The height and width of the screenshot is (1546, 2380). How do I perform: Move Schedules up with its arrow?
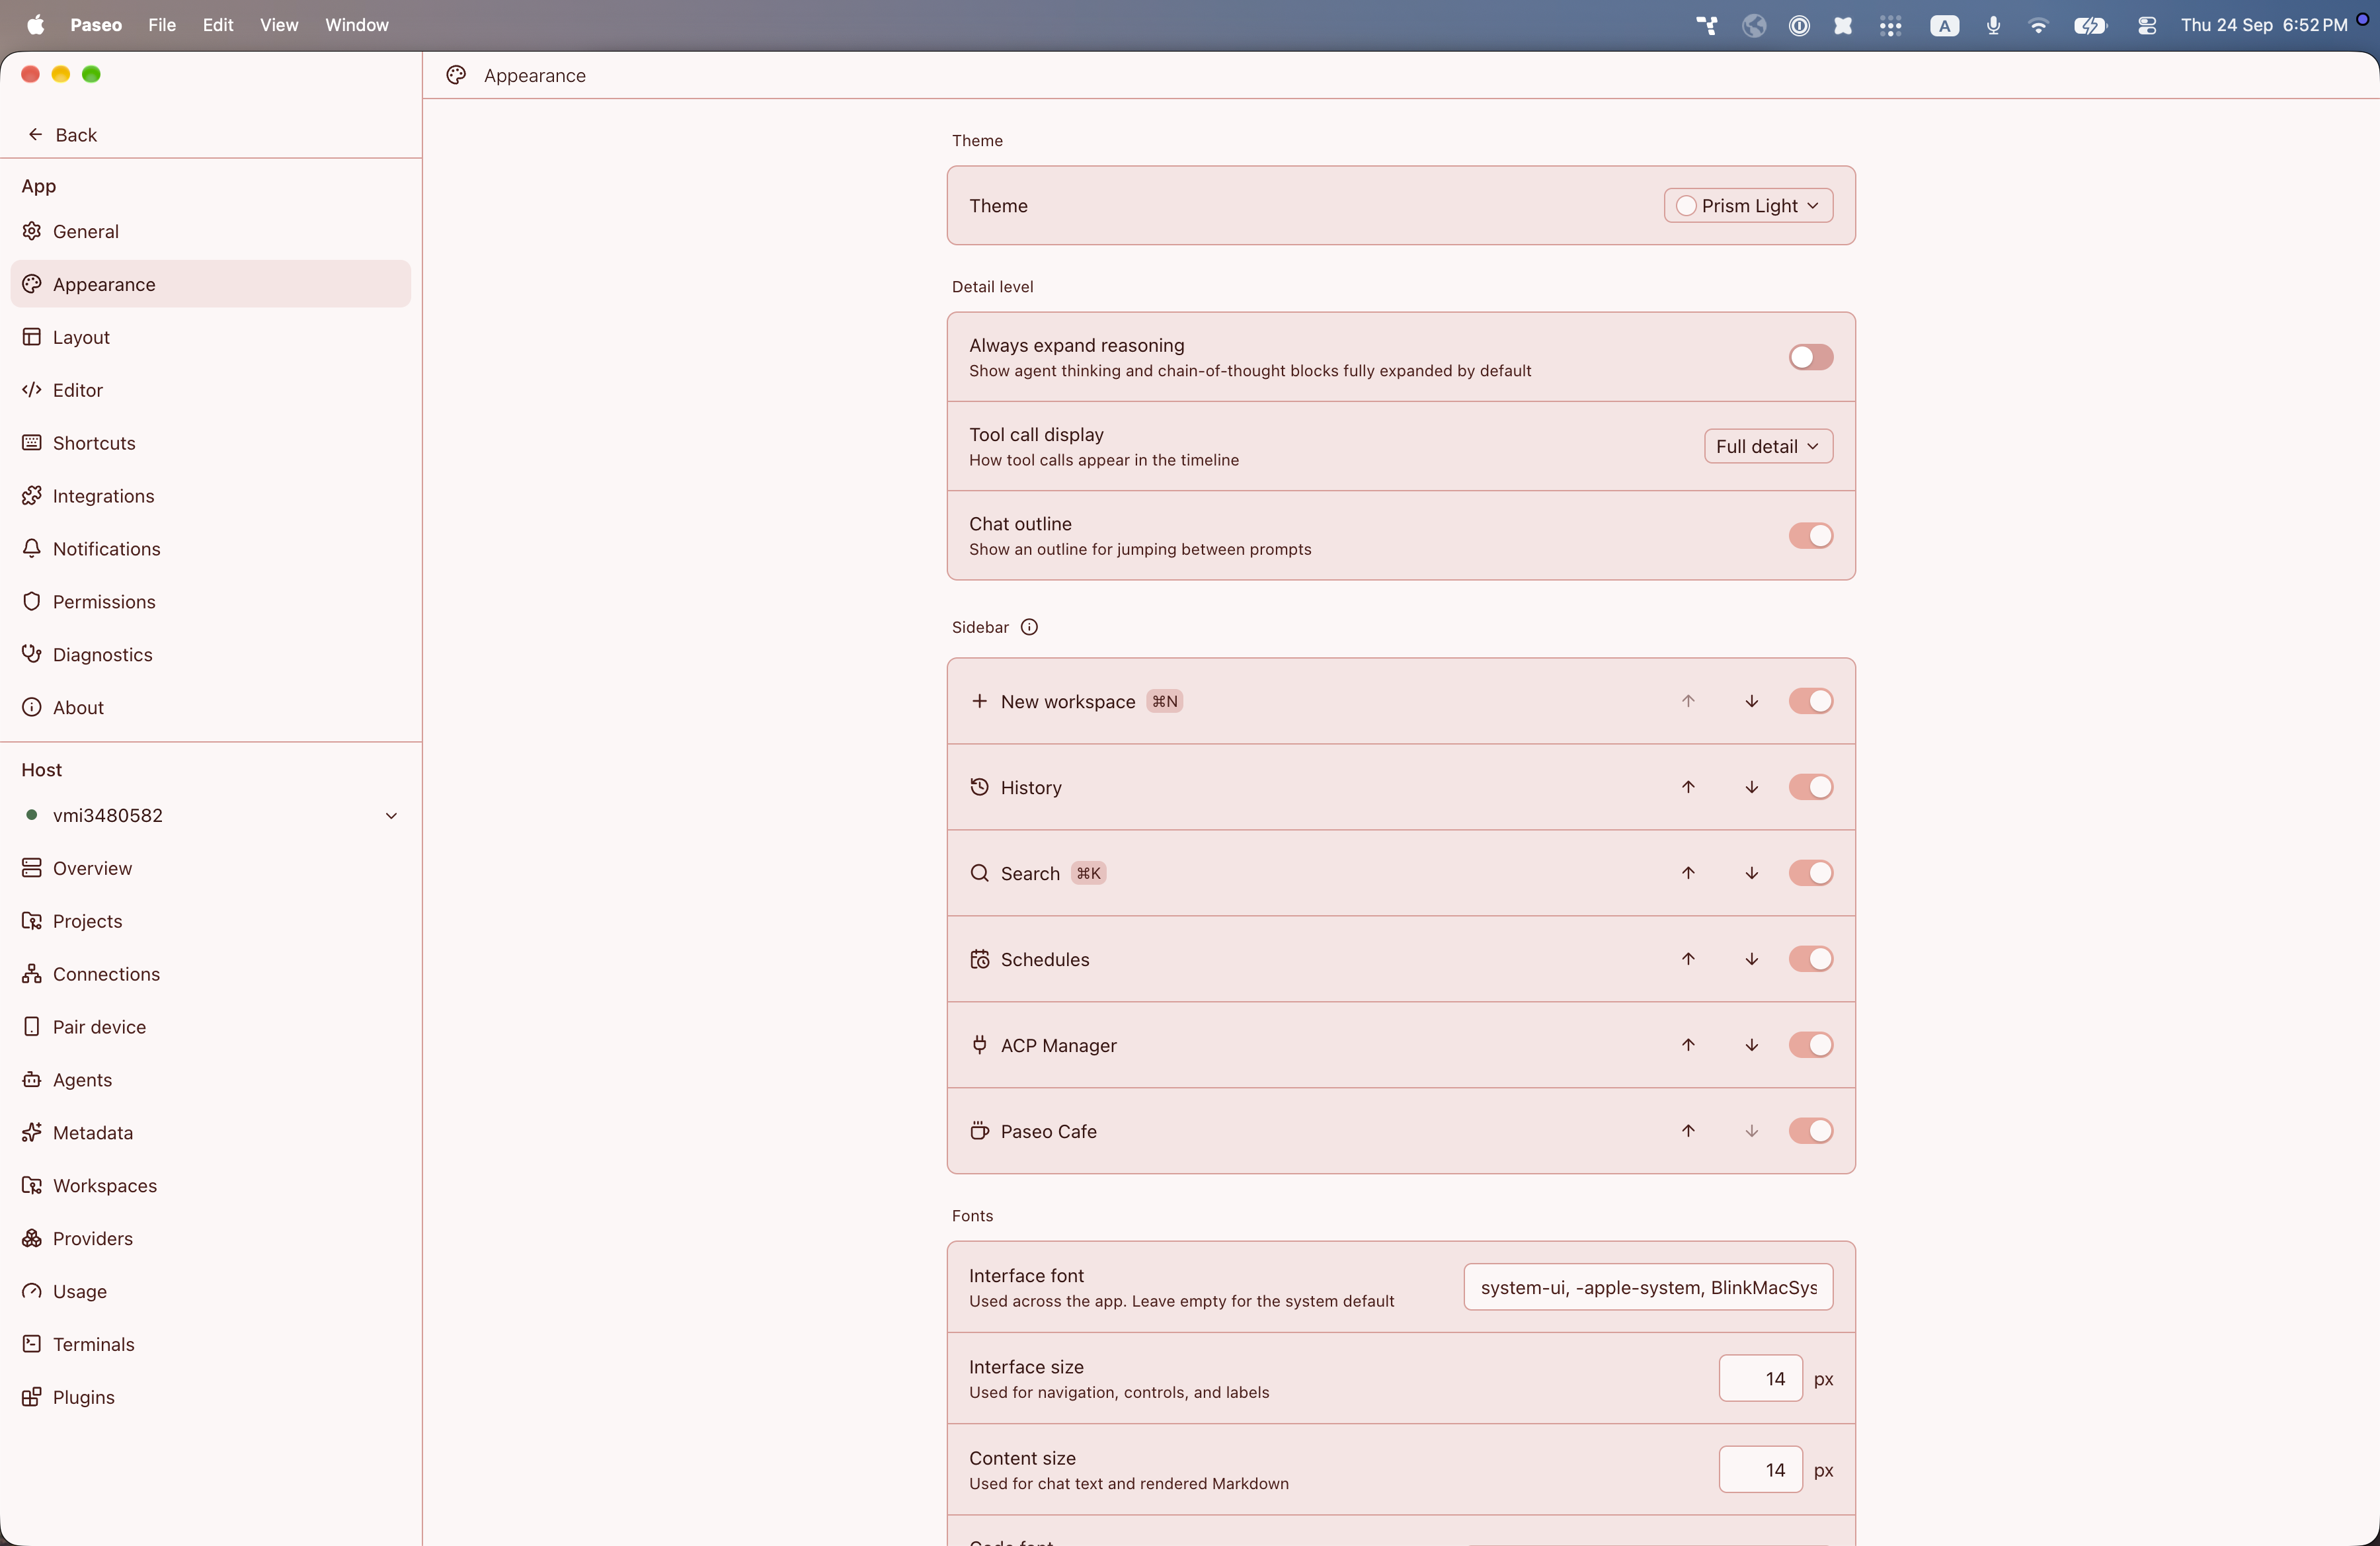pos(1688,959)
